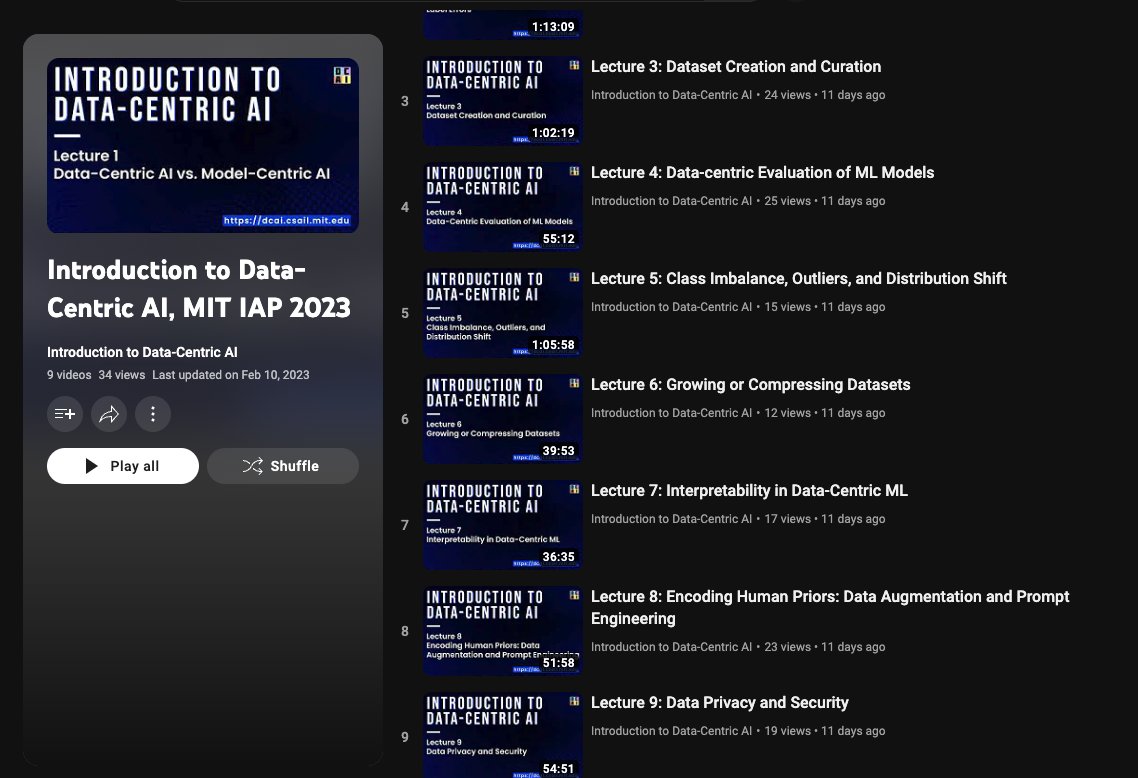This screenshot has width=1138, height=778.
Task: Shuffle the playlist videos
Action: tap(283, 466)
